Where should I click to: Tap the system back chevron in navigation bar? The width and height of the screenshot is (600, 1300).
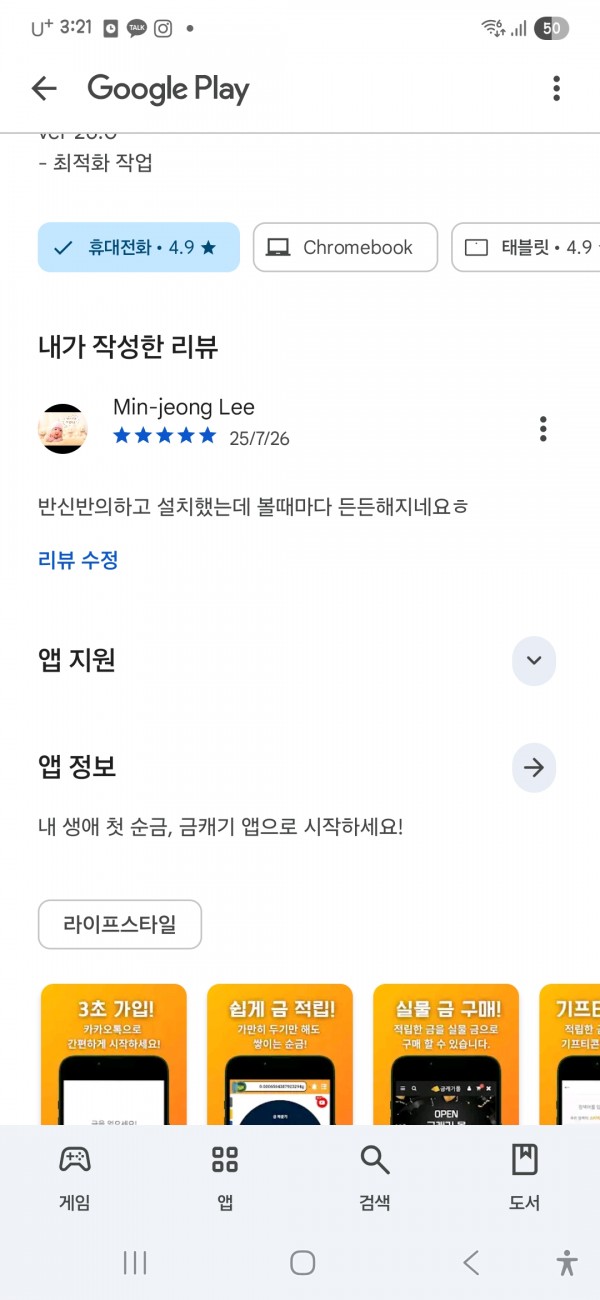pyautogui.click(x=471, y=1262)
